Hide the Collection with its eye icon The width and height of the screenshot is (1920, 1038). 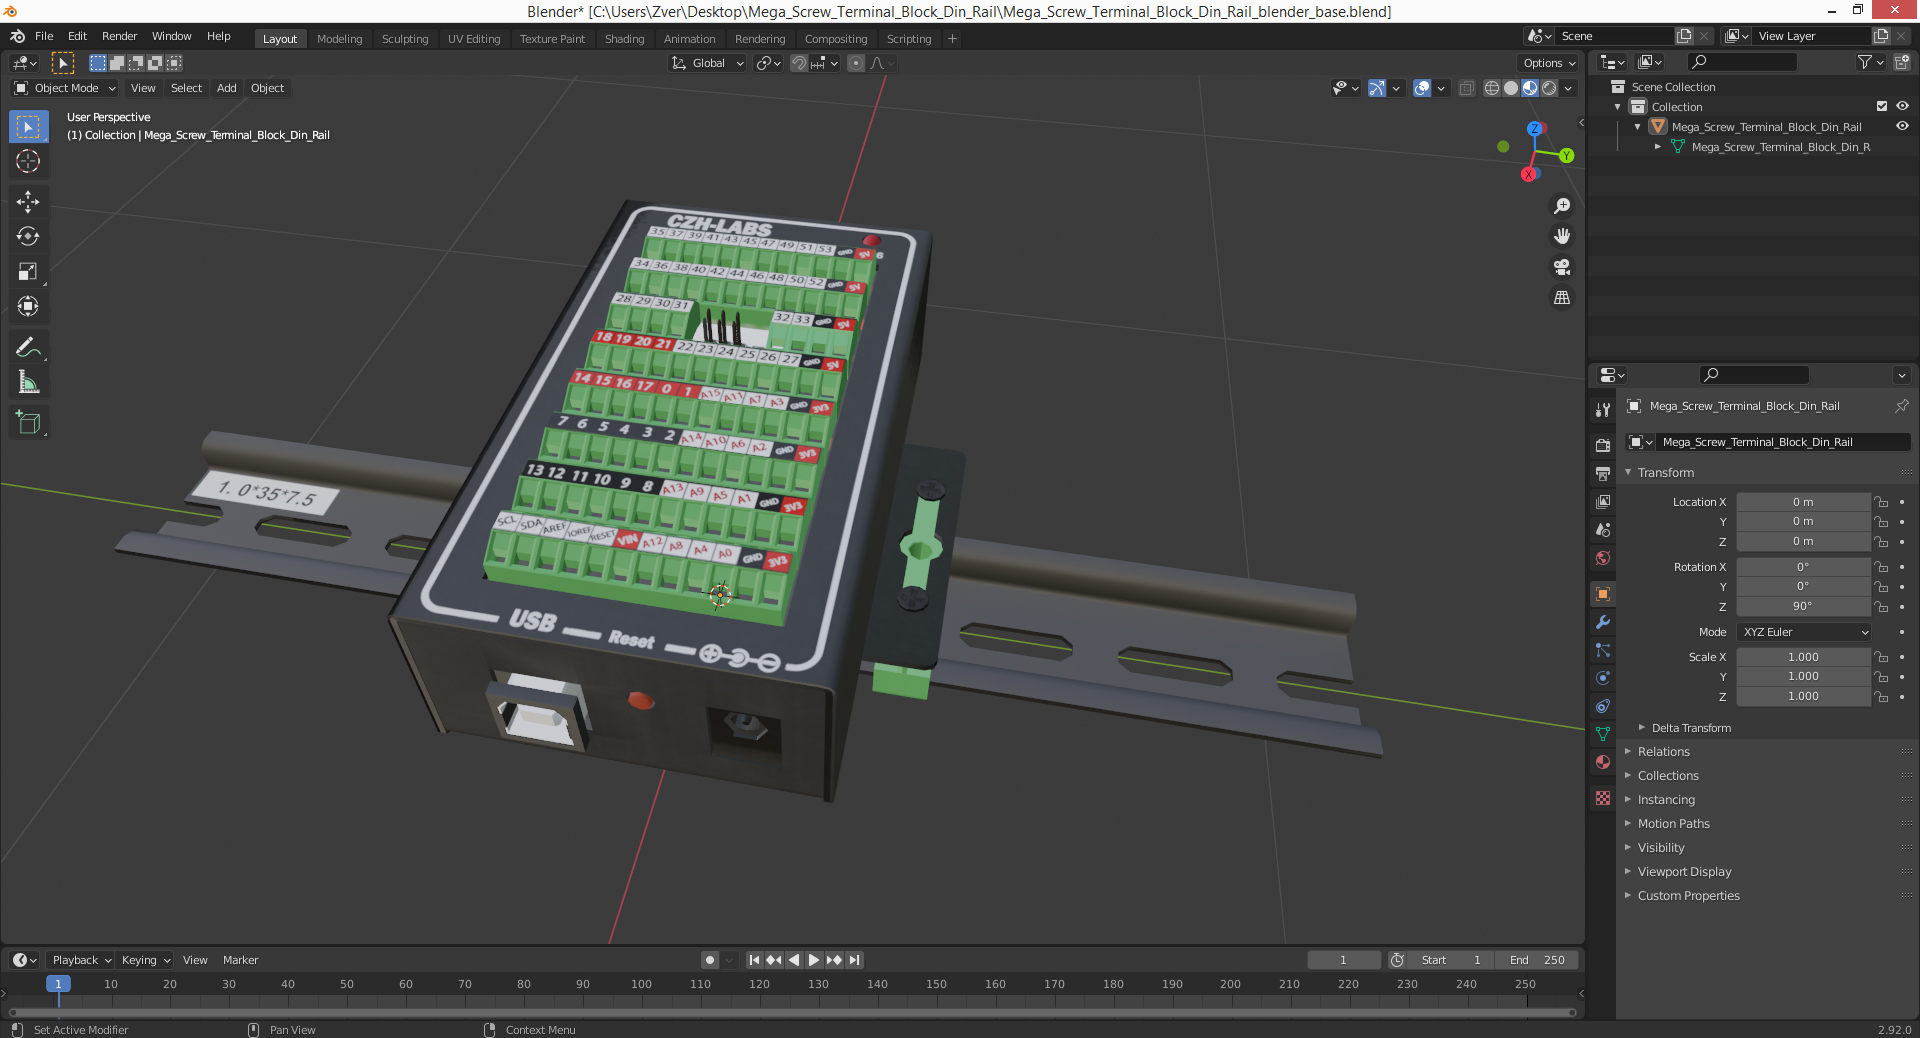pyautogui.click(x=1902, y=106)
